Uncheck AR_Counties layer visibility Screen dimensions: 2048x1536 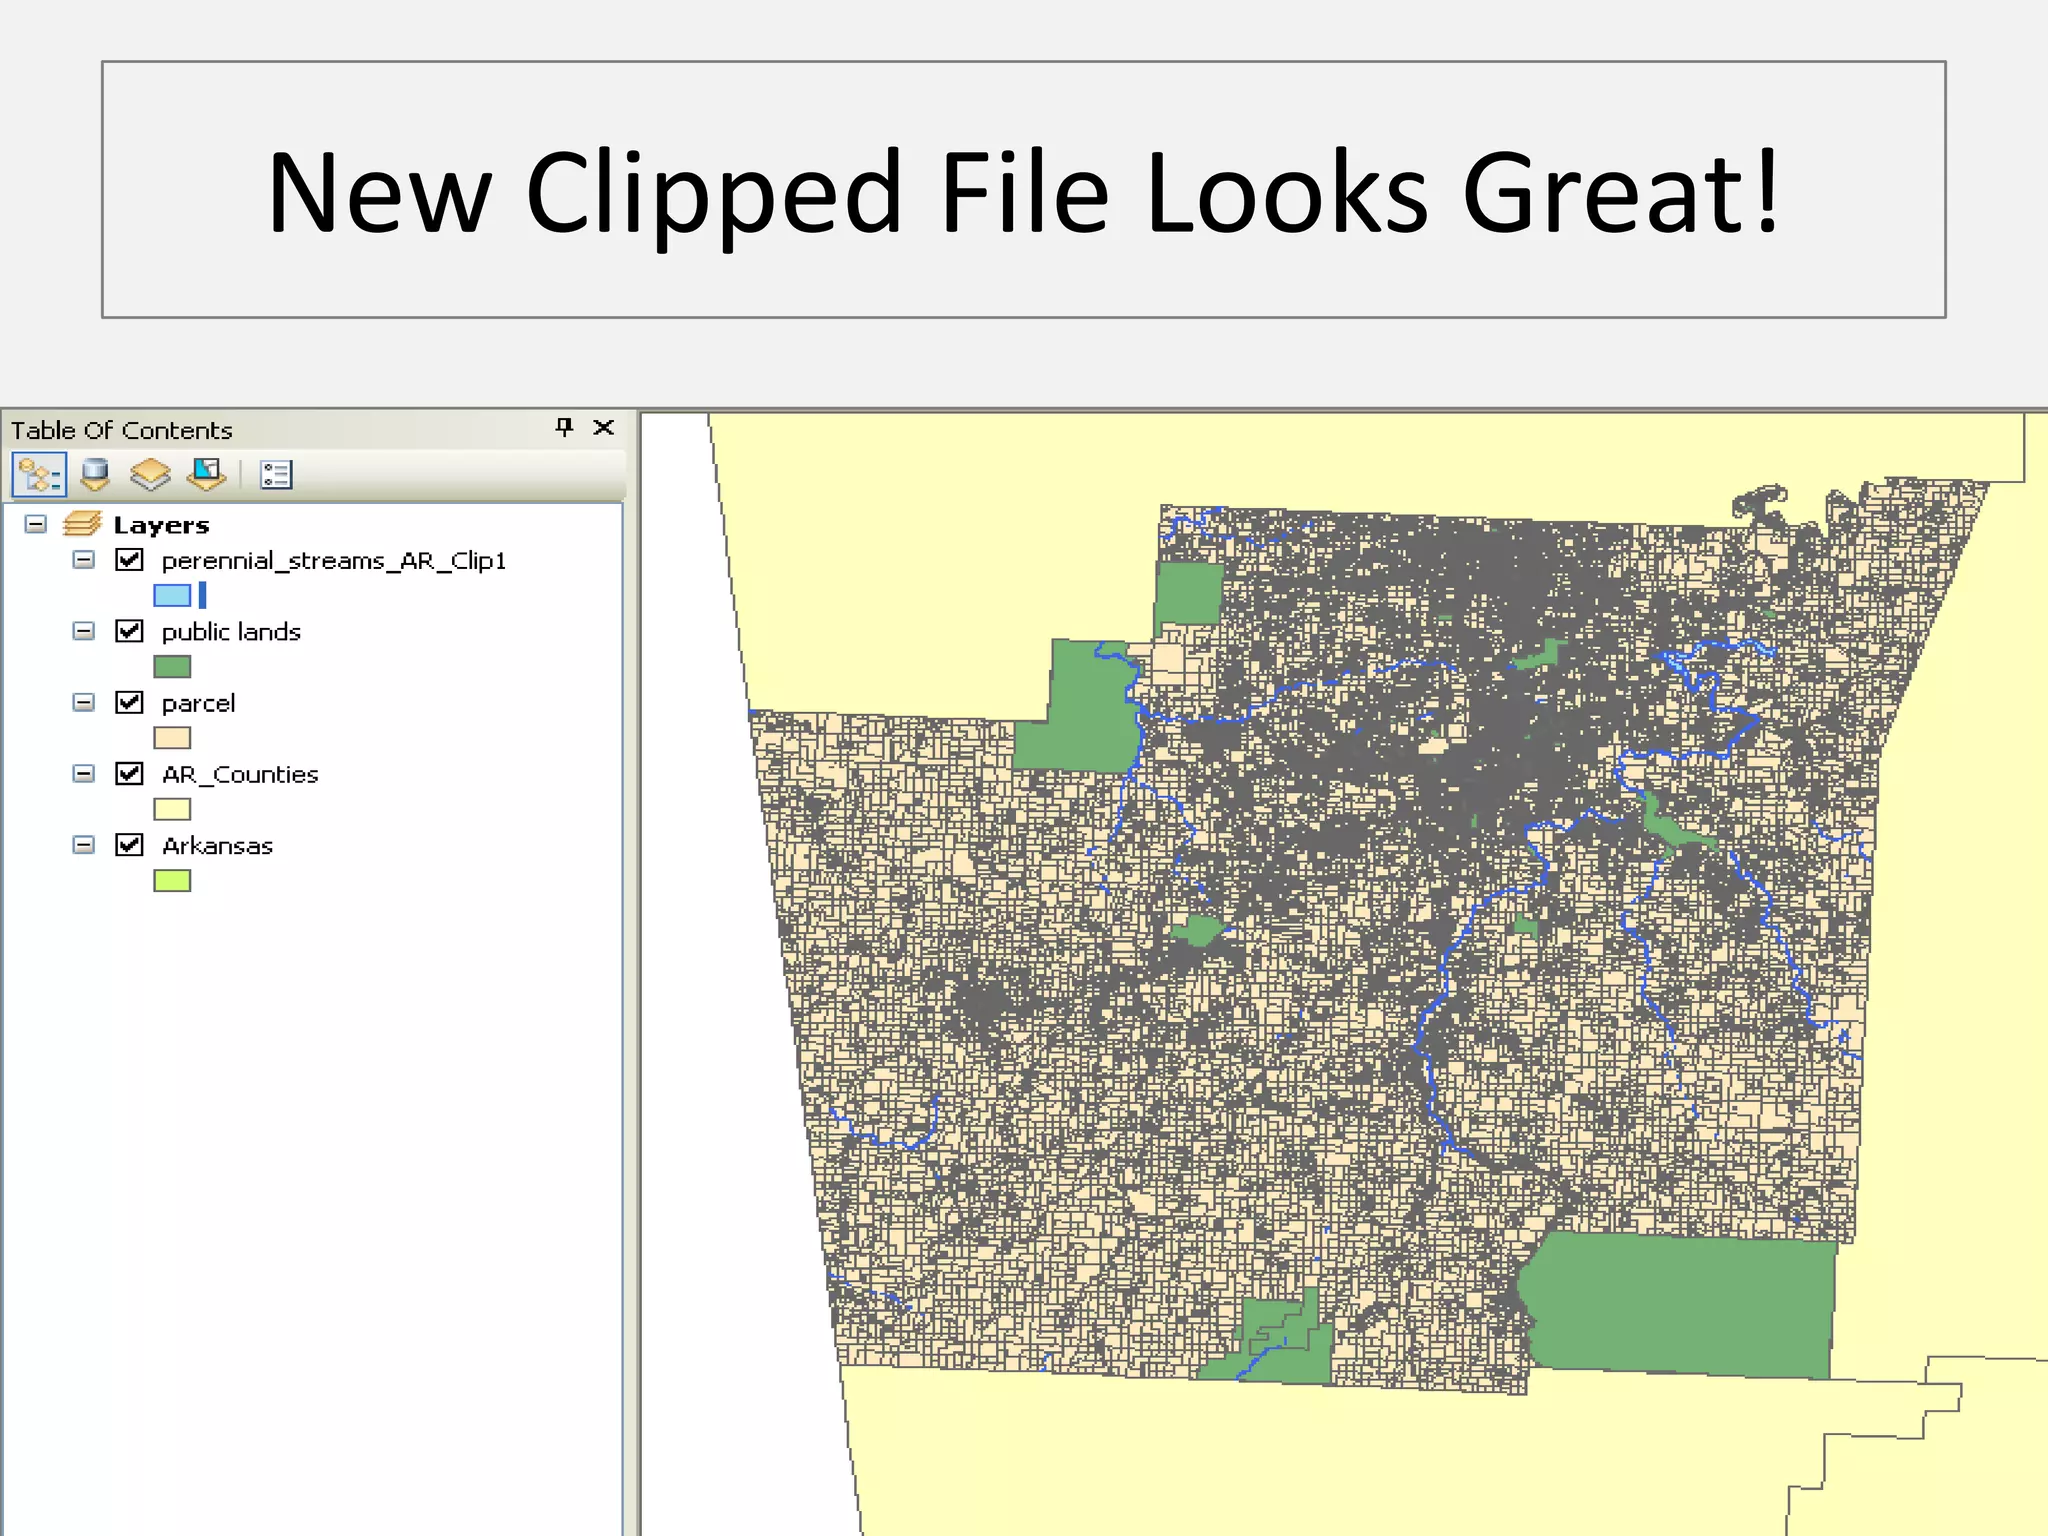tap(129, 774)
